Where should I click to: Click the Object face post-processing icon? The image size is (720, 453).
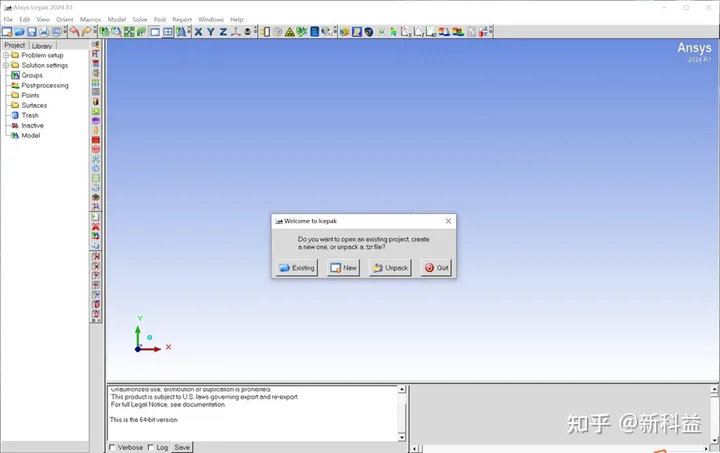(x=344, y=32)
